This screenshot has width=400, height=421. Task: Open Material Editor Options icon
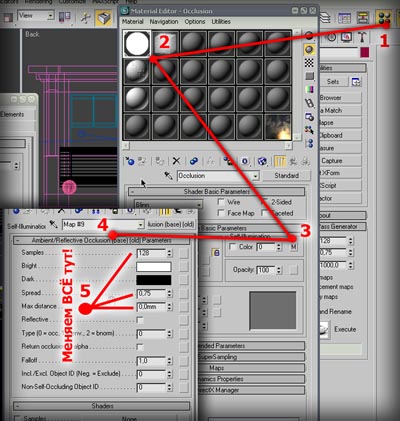[309, 117]
